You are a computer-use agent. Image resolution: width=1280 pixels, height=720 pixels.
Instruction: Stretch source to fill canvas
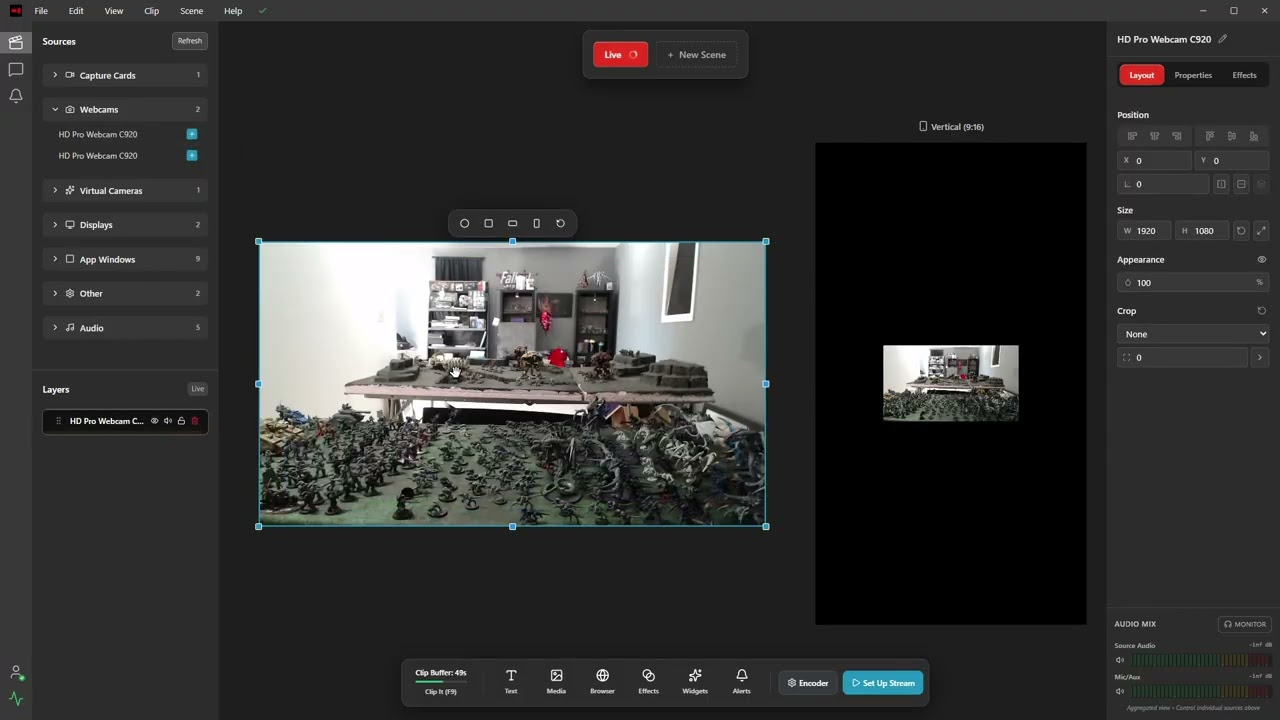1261,231
